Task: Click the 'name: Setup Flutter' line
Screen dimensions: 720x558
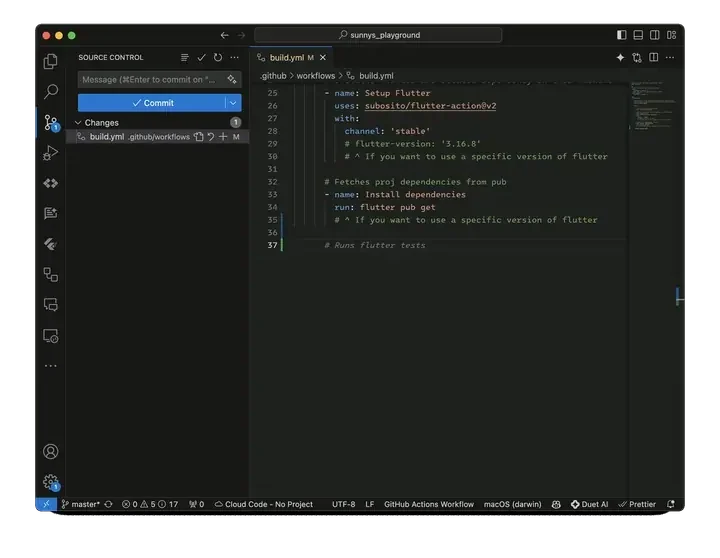Action: (377, 93)
